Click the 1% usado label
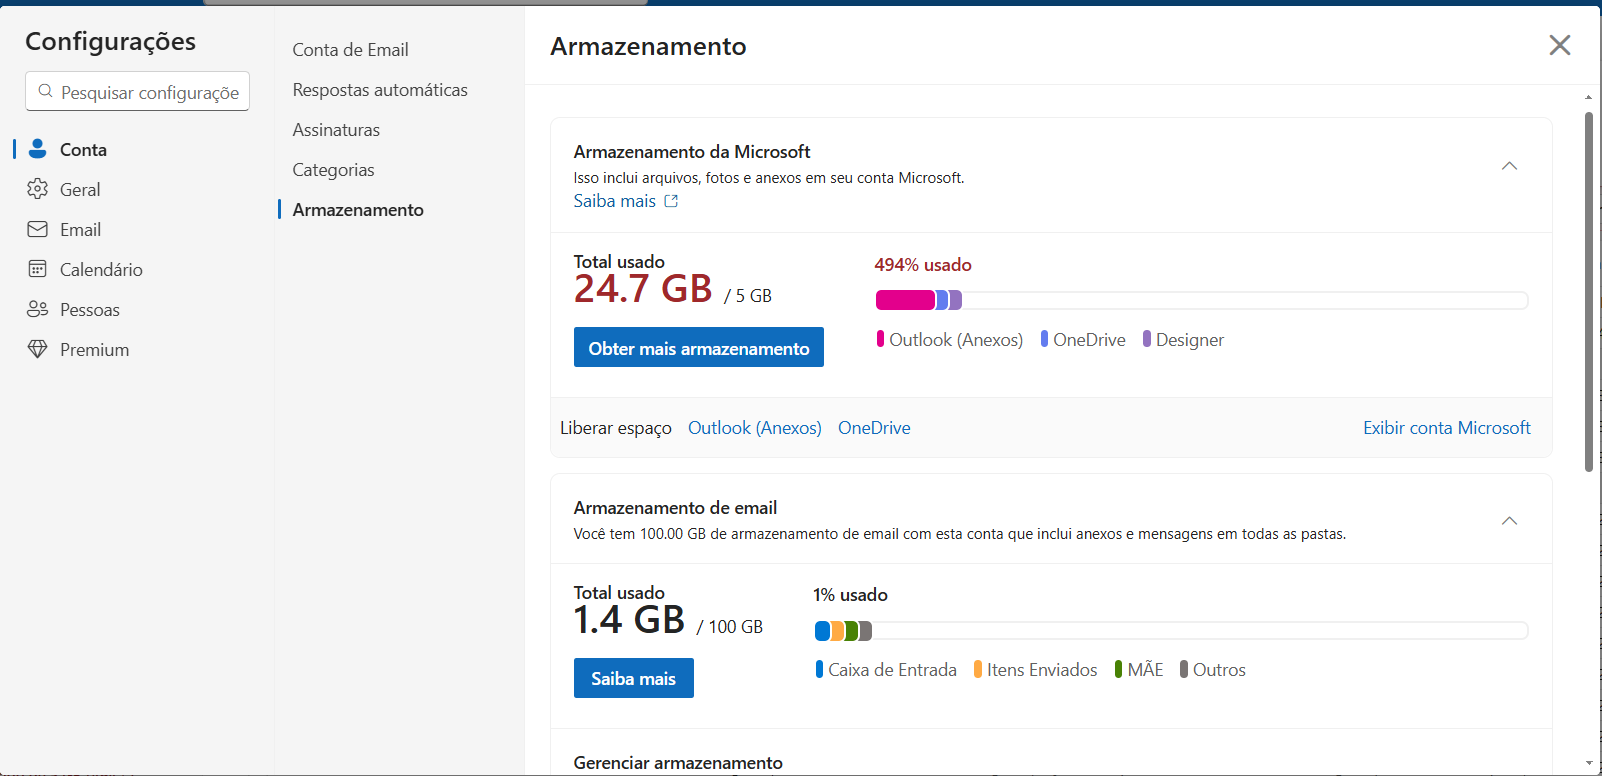 (850, 595)
